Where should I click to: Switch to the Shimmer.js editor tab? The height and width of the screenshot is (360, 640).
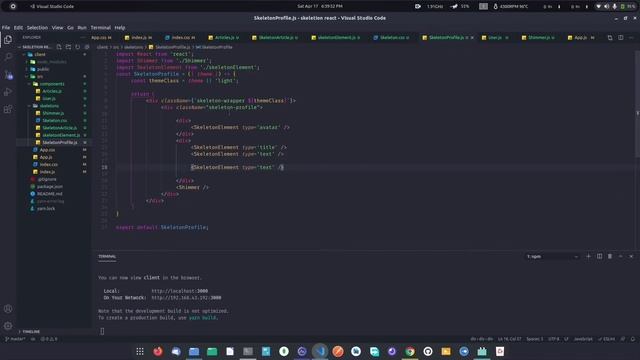click(539, 38)
